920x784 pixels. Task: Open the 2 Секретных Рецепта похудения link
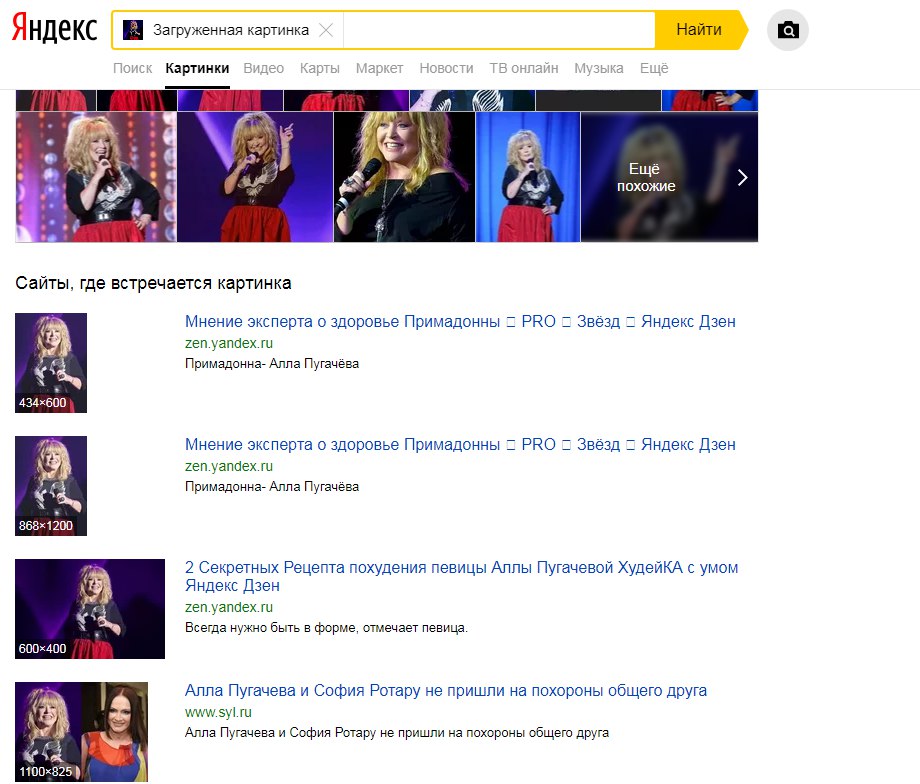pos(461,576)
